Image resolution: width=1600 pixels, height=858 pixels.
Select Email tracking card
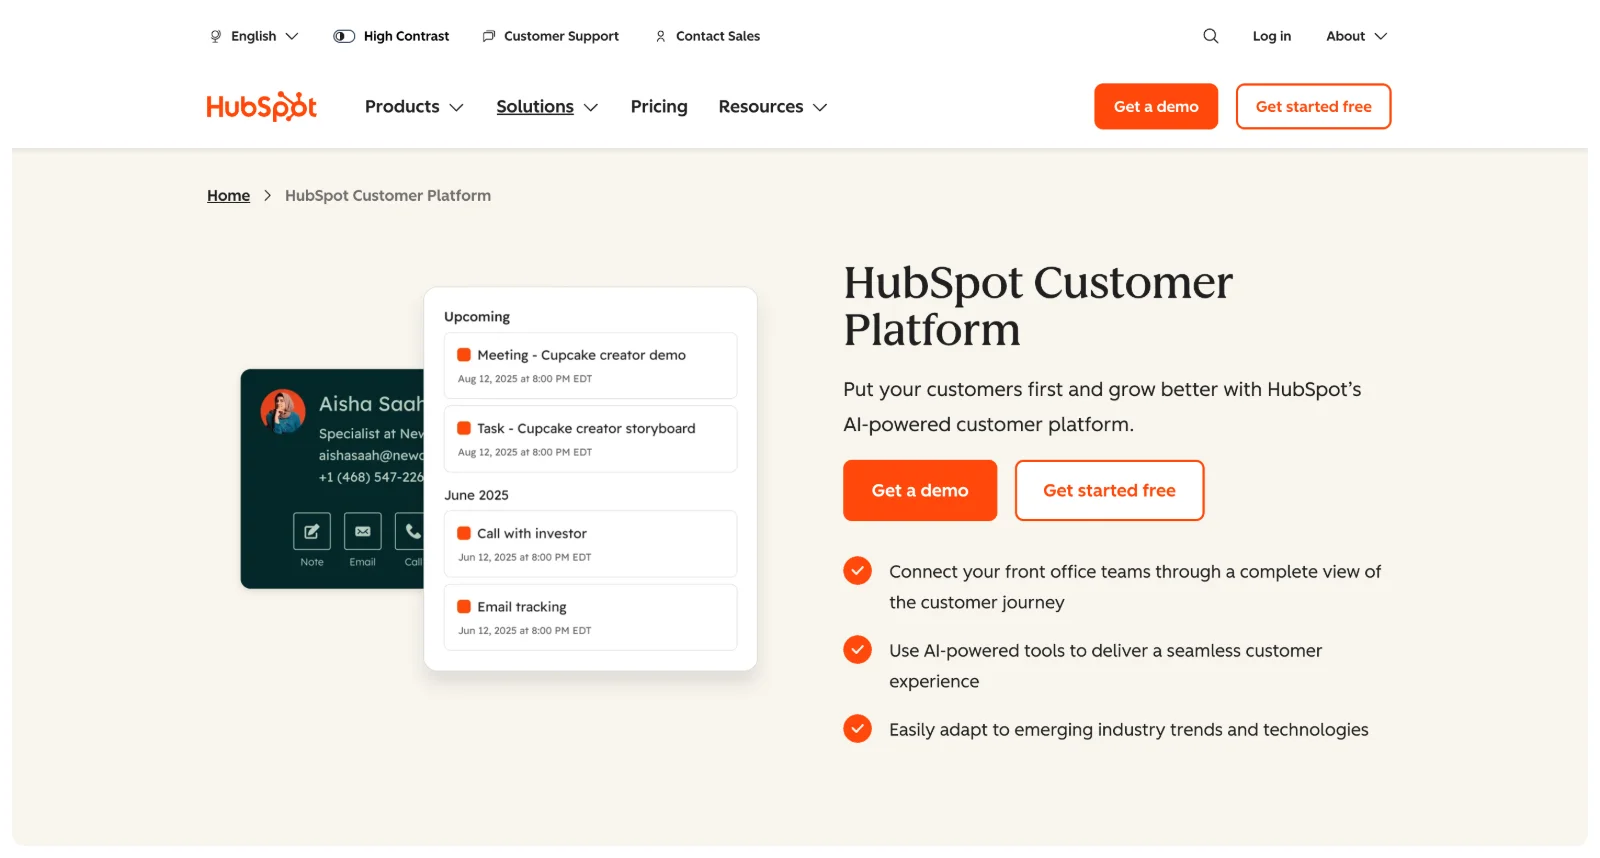coord(590,617)
